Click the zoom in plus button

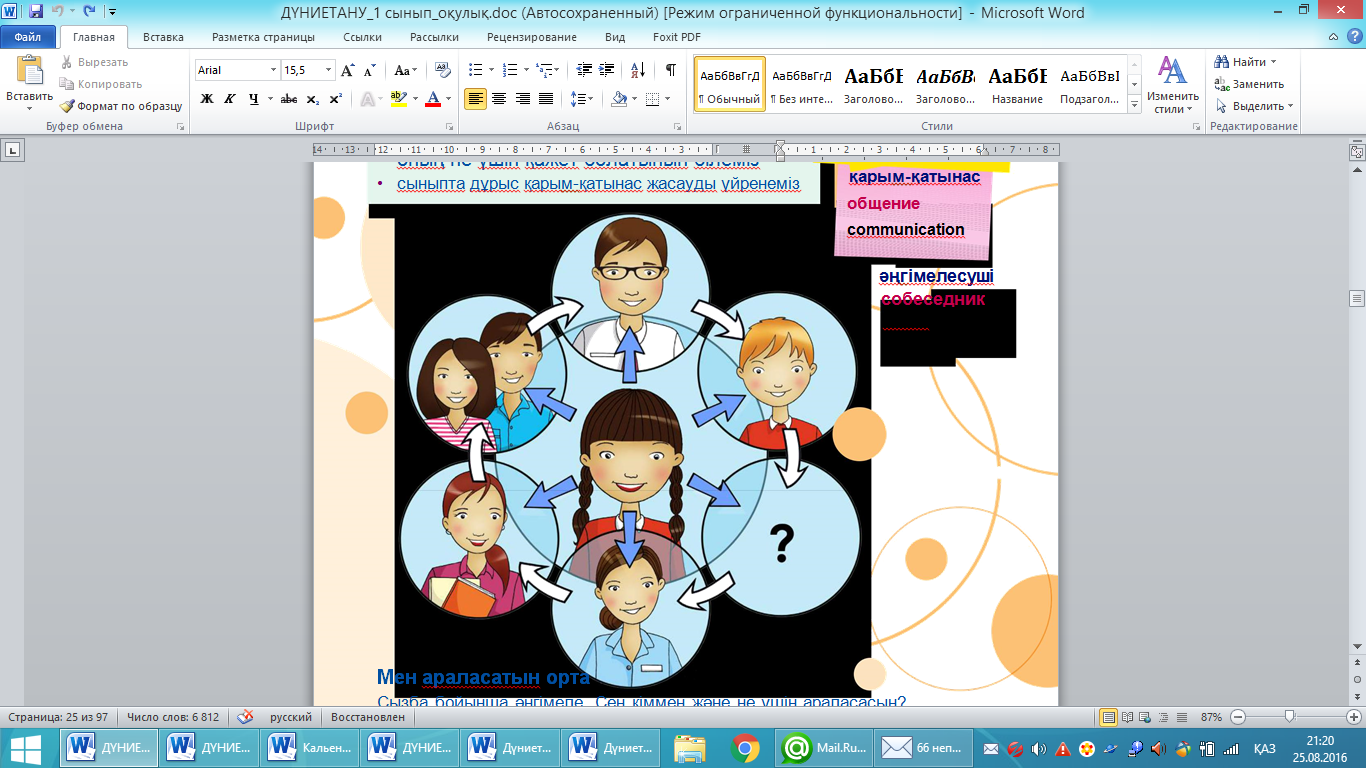point(1353,717)
